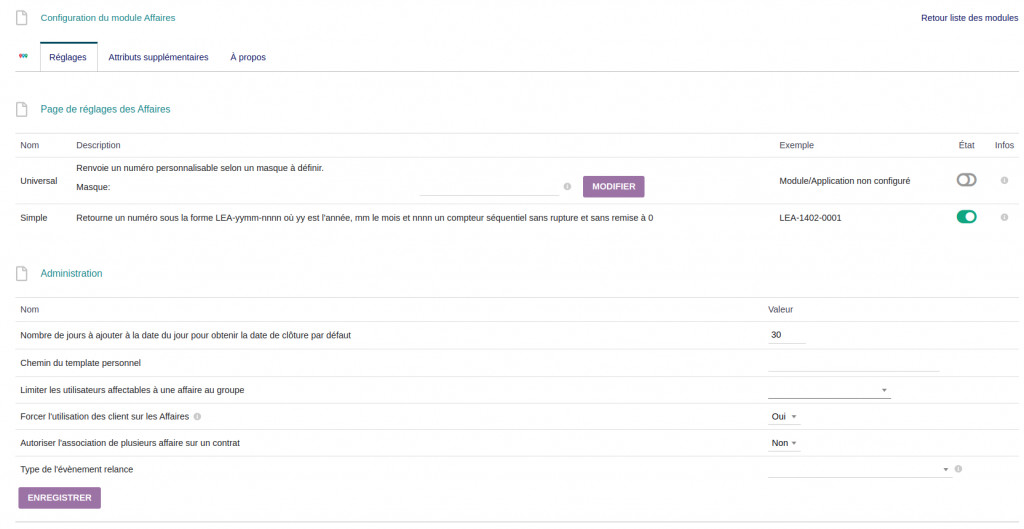Viewport: 1024px width, 529px height.
Task: Open the Non dropdown for contract association
Action: click(x=784, y=443)
